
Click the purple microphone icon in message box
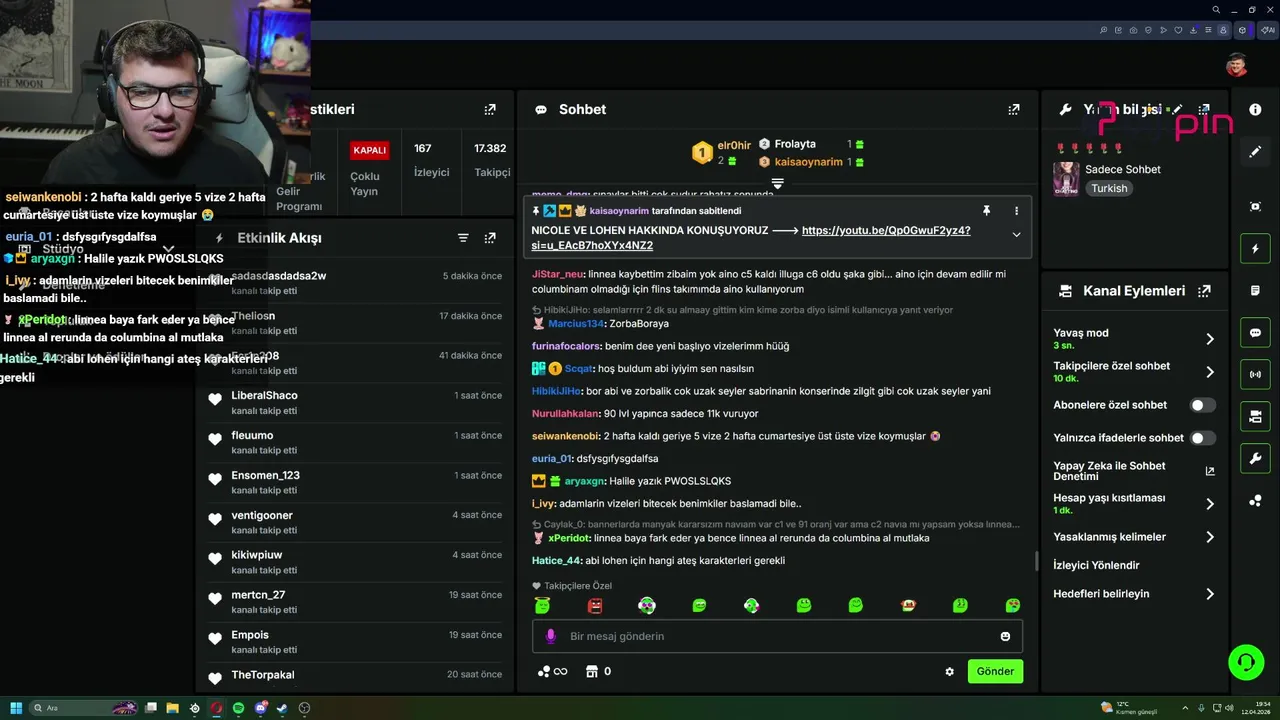pyautogui.click(x=550, y=636)
